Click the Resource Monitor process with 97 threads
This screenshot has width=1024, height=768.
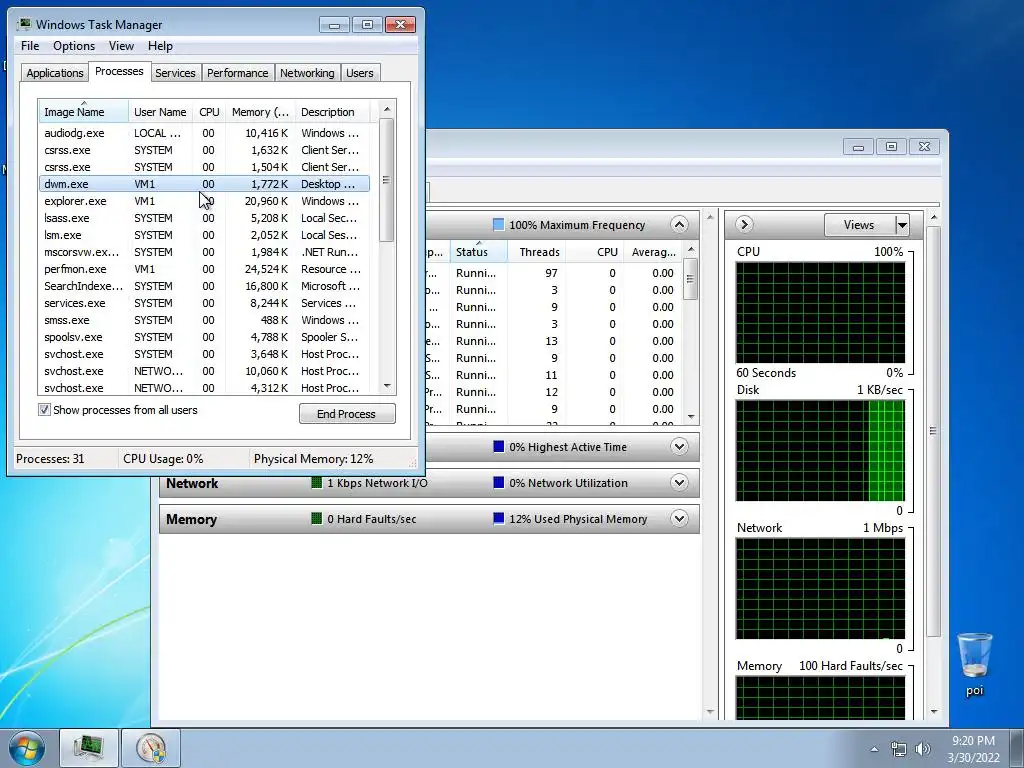(552, 273)
